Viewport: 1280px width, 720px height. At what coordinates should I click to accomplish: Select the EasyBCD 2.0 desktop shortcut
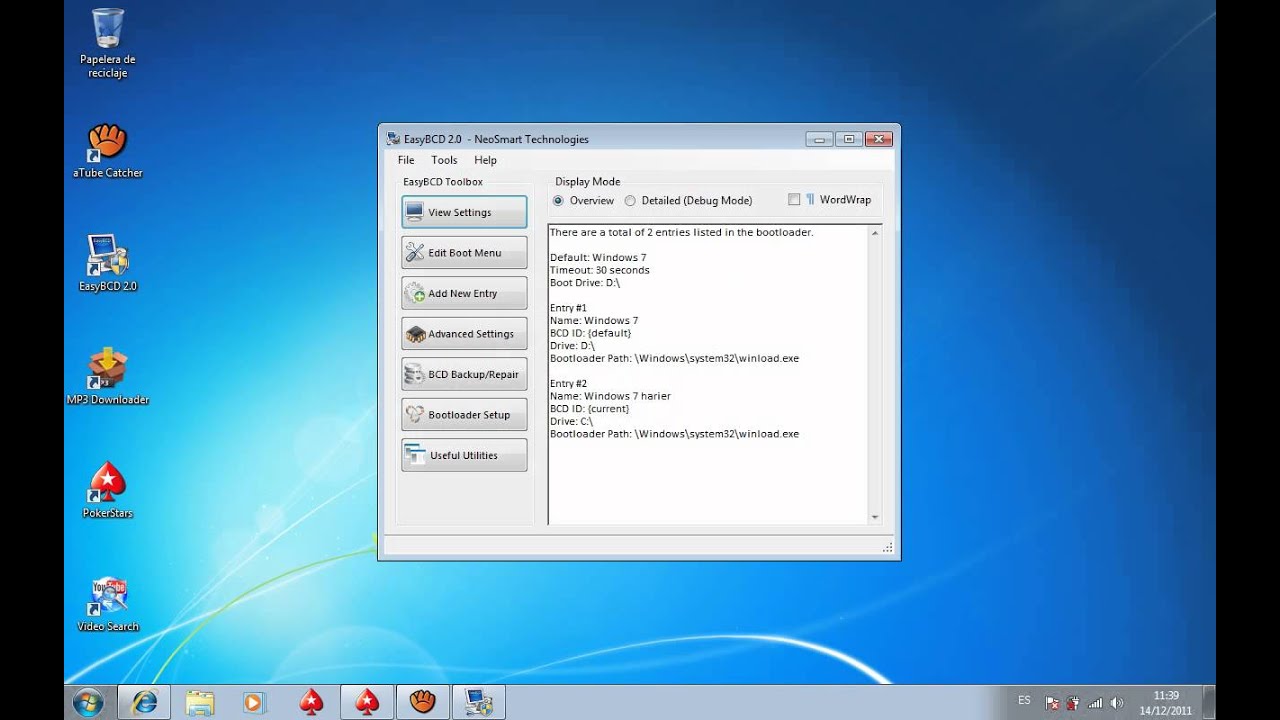pyautogui.click(x=108, y=263)
